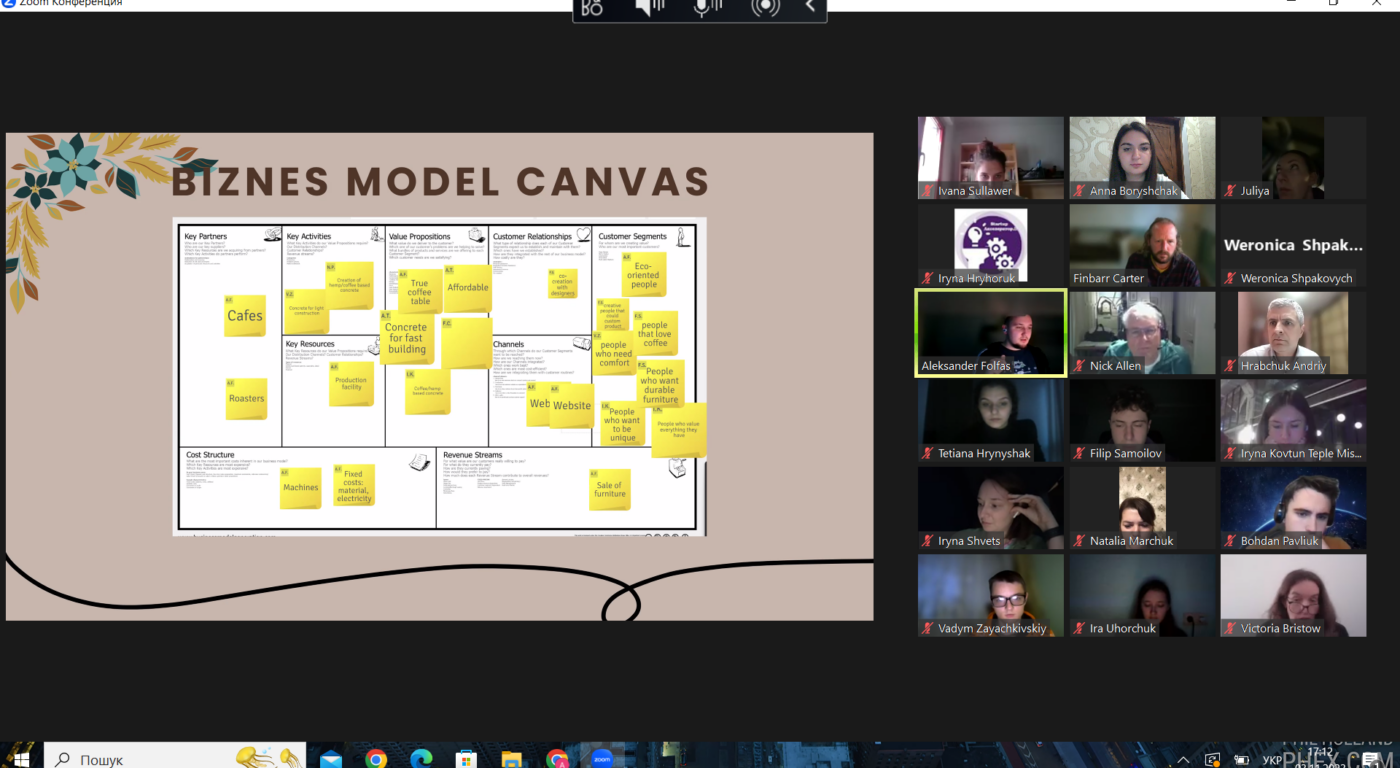Select Nick Allen's video tile

[x=1142, y=333]
